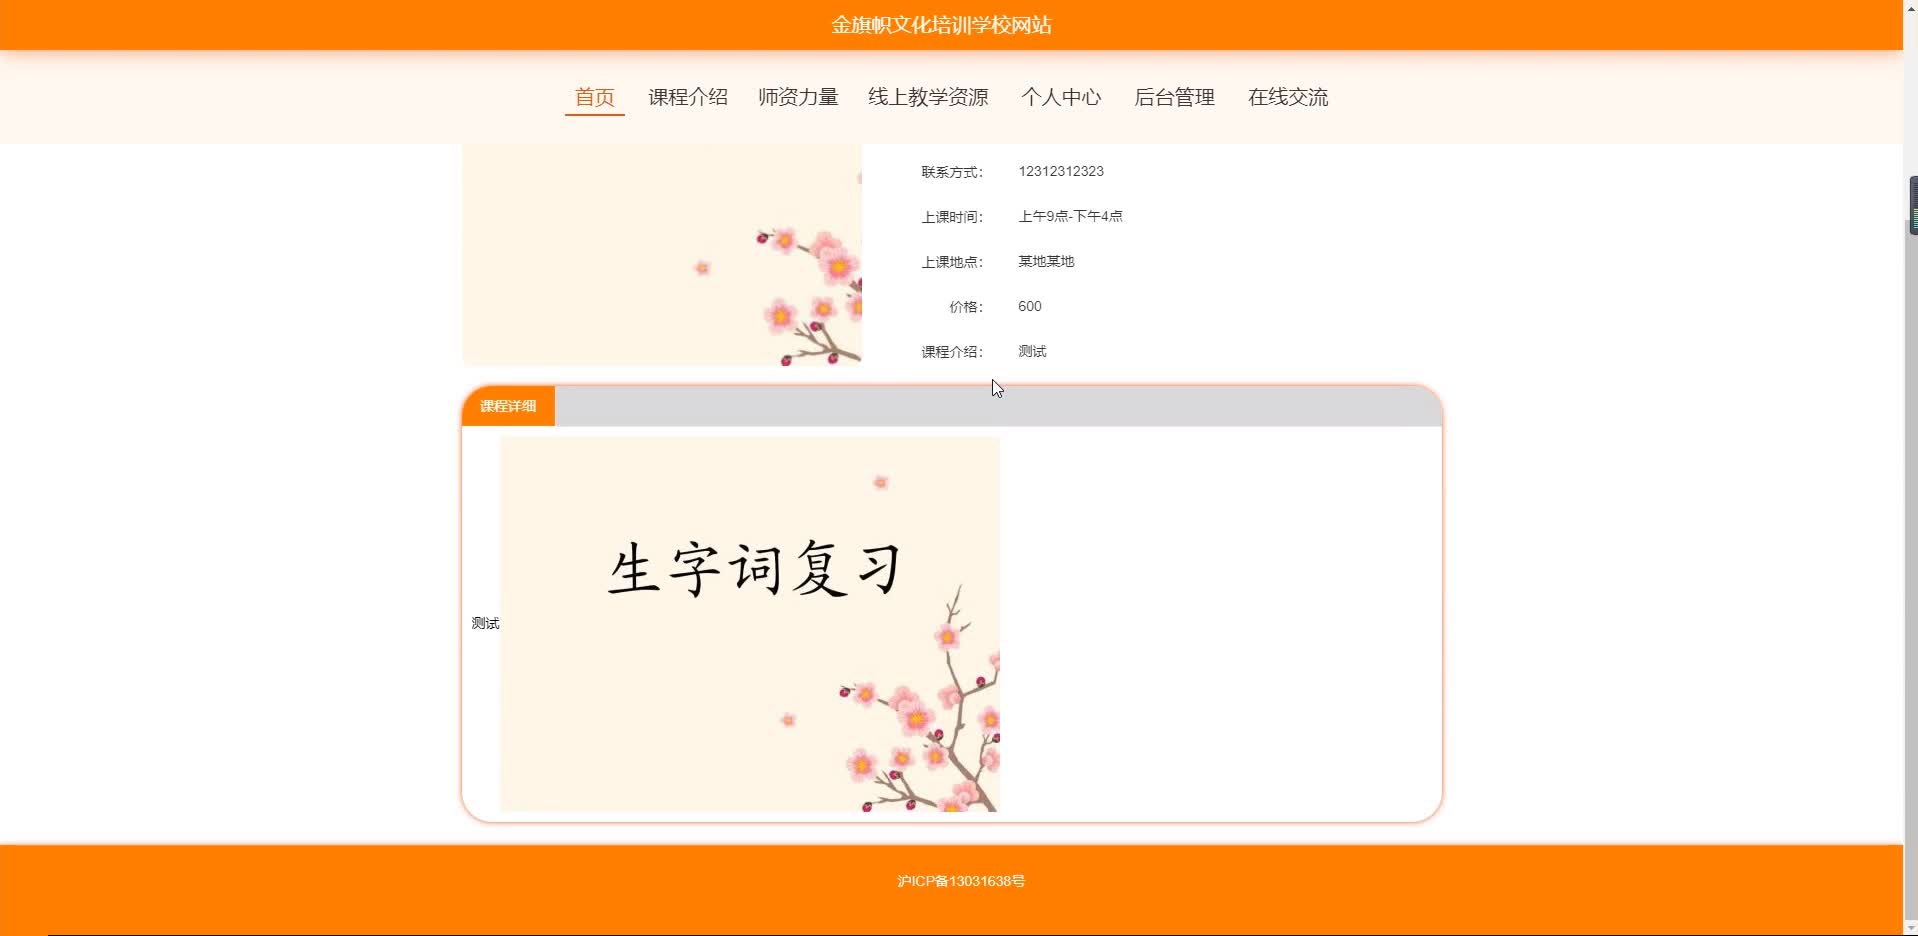Click the scrollbar down arrow

coord(1911,927)
